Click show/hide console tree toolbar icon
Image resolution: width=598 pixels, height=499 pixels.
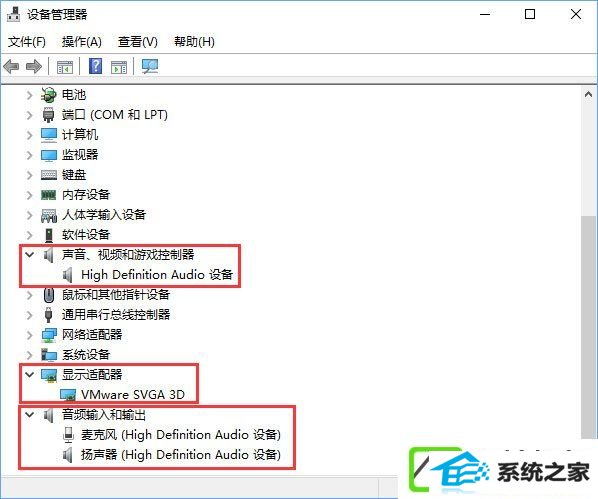pyautogui.click(x=65, y=67)
